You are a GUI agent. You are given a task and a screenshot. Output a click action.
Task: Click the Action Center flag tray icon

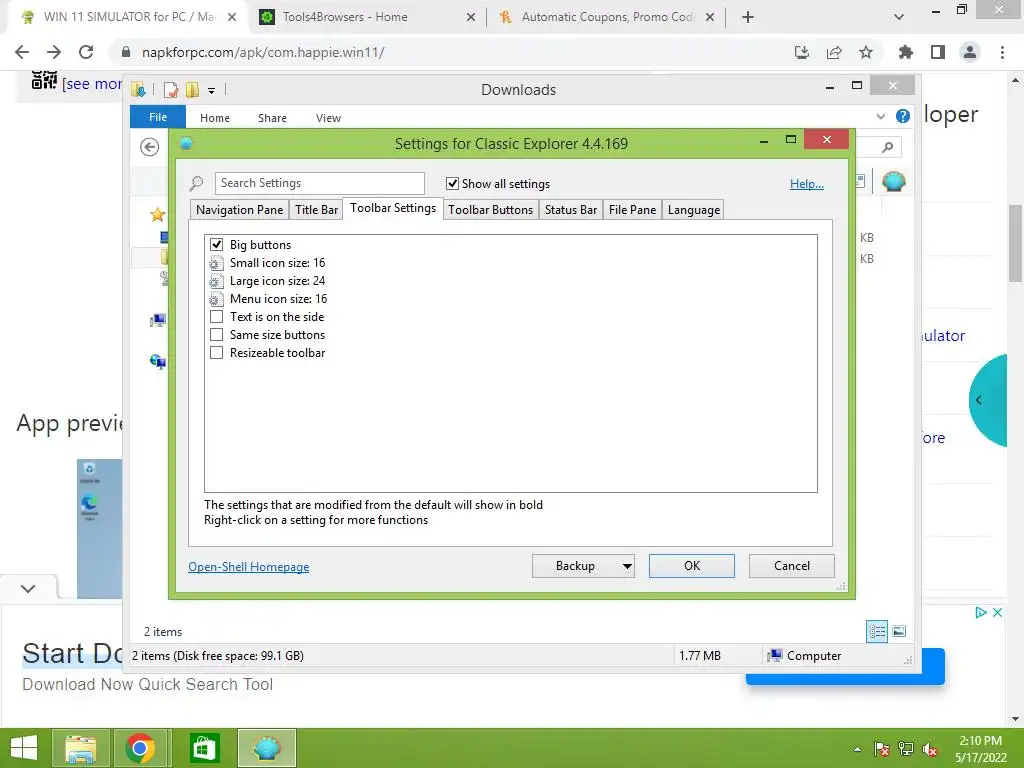coord(882,750)
